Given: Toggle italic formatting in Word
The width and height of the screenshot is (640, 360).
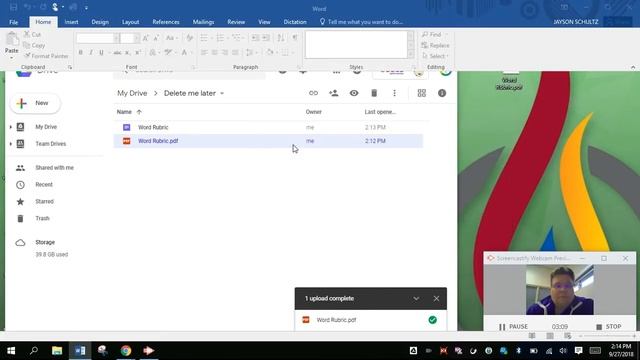Looking at the screenshot, I should 91,52.
